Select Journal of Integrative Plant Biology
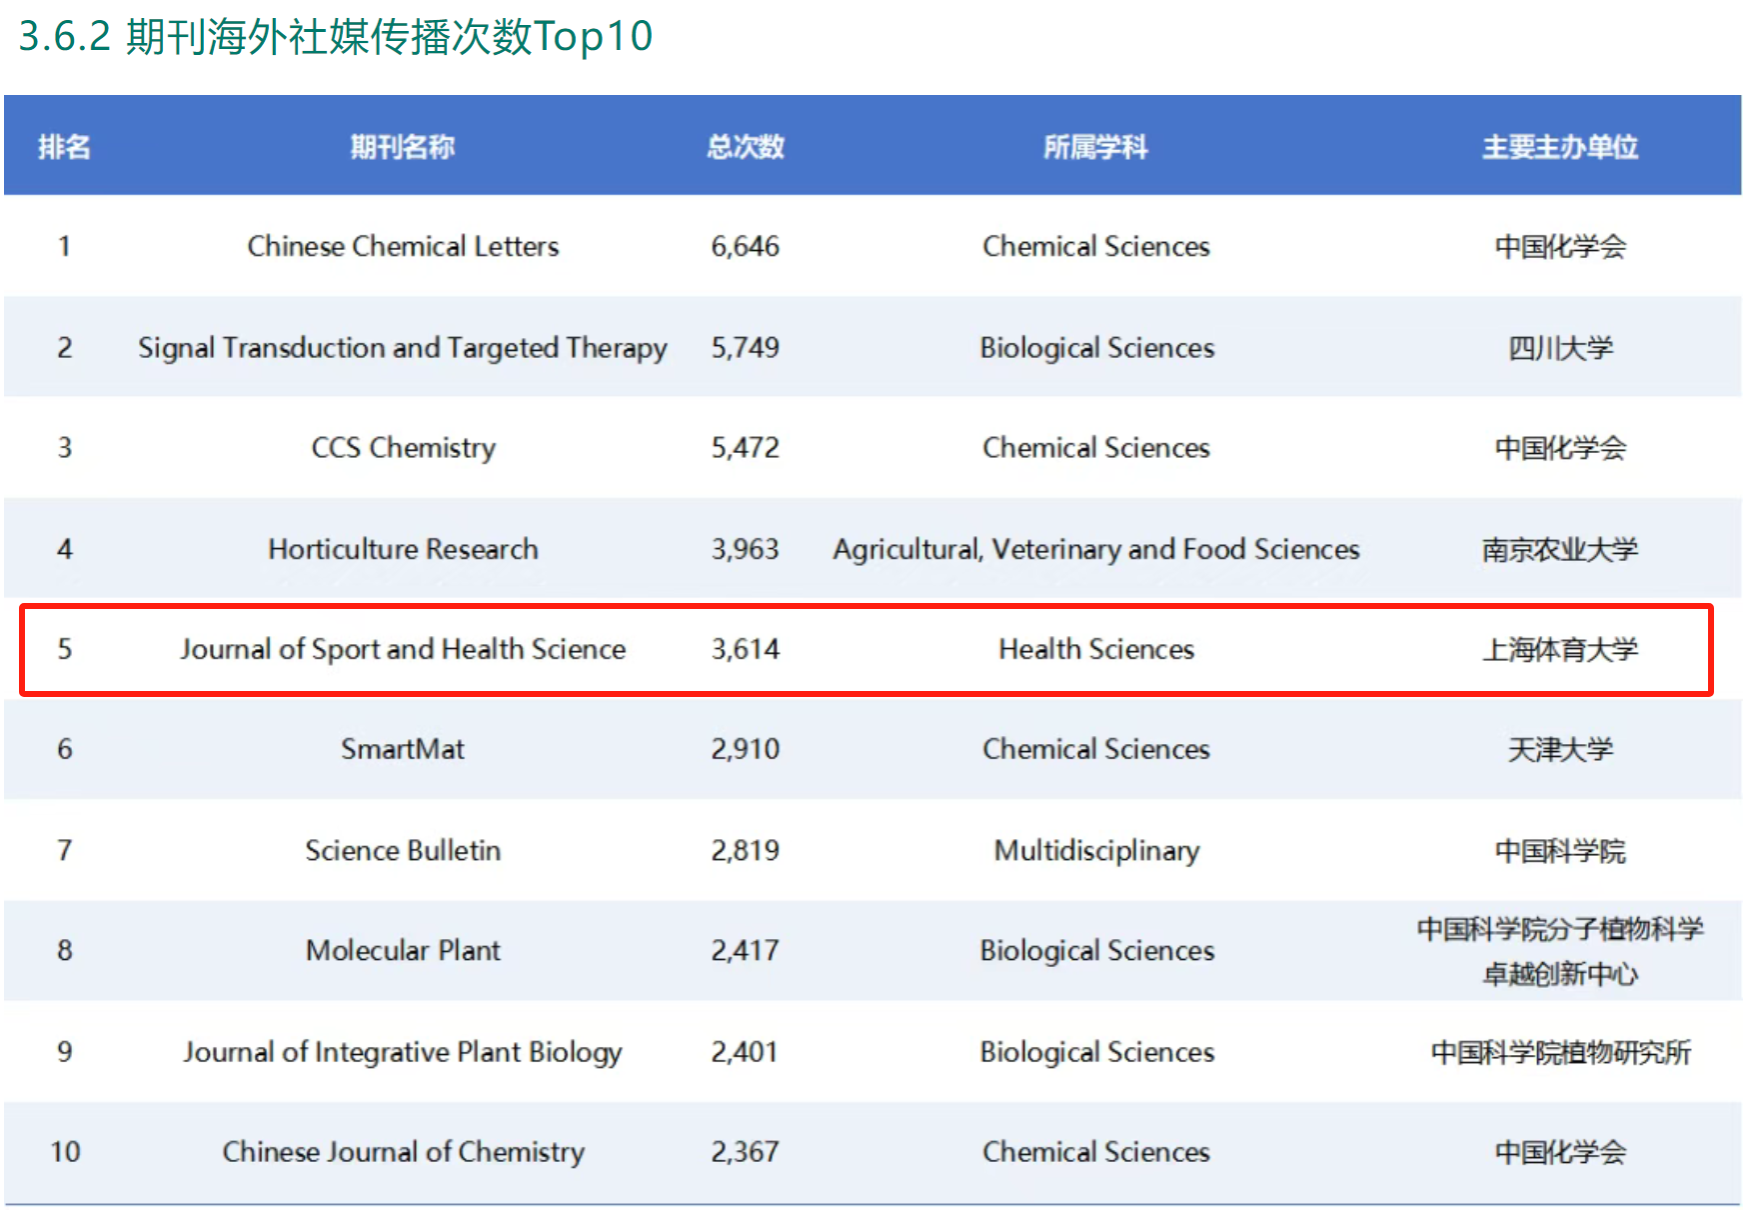 click(x=402, y=1052)
